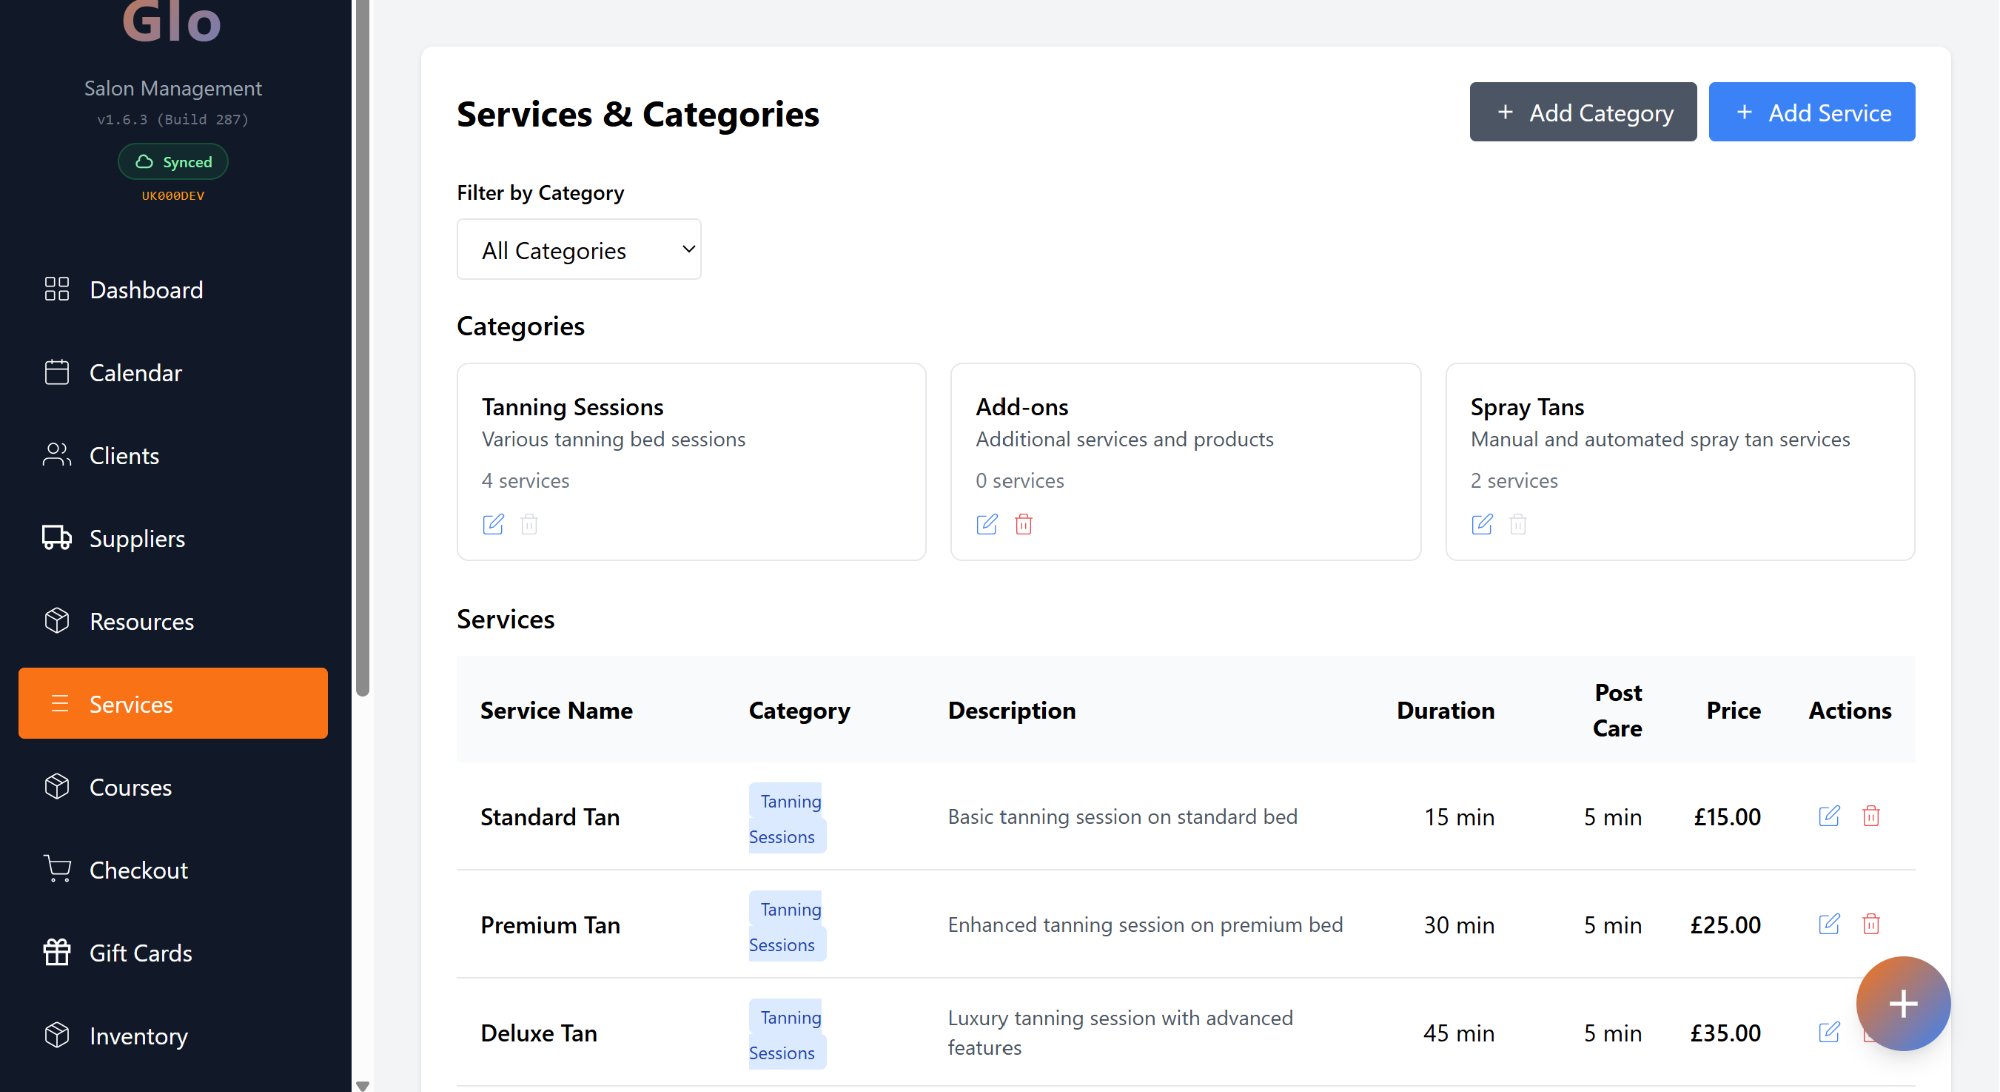Click the Add Service button

(1812, 112)
